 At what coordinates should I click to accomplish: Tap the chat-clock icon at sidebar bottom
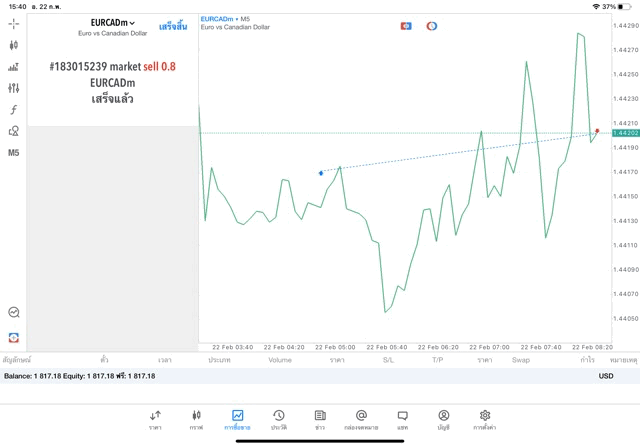tap(14, 312)
